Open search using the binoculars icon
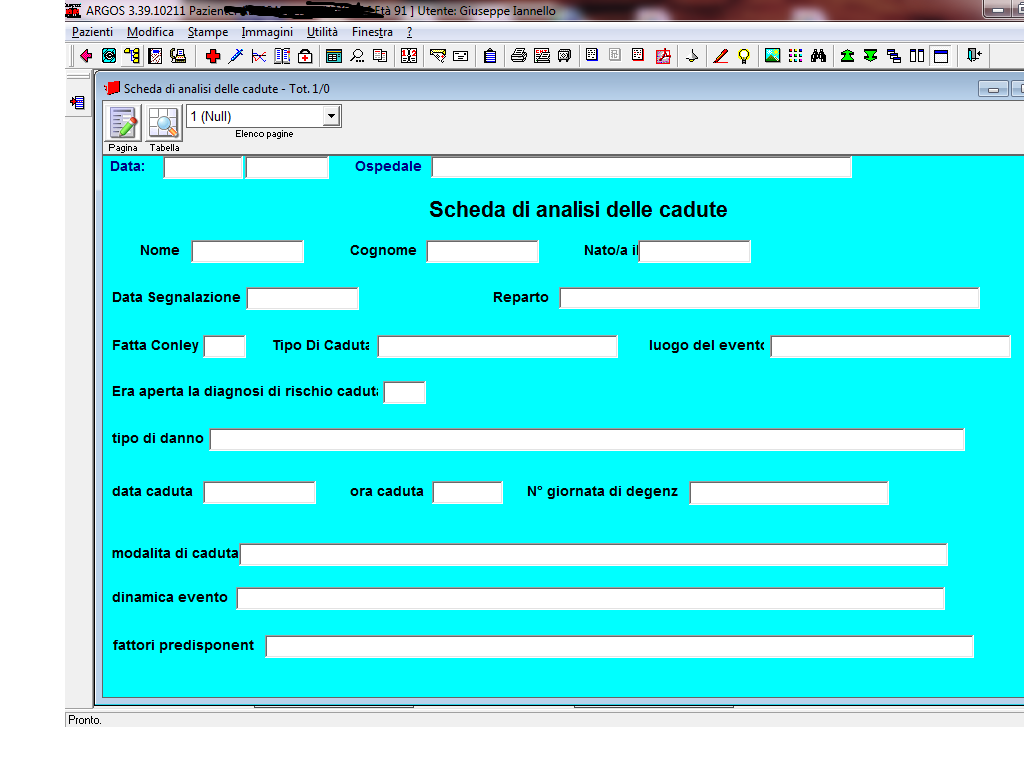Image resolution: width=1024 pixels, height=768 pixels. (x=819, y=56)
